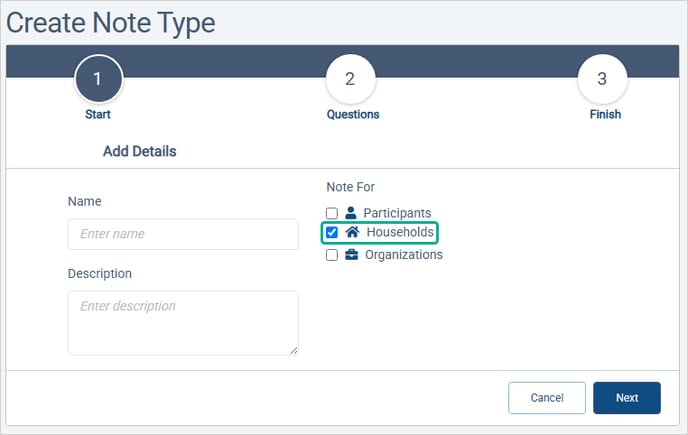Click into the Description text area
688x435 pixels.
coord(183,323)
